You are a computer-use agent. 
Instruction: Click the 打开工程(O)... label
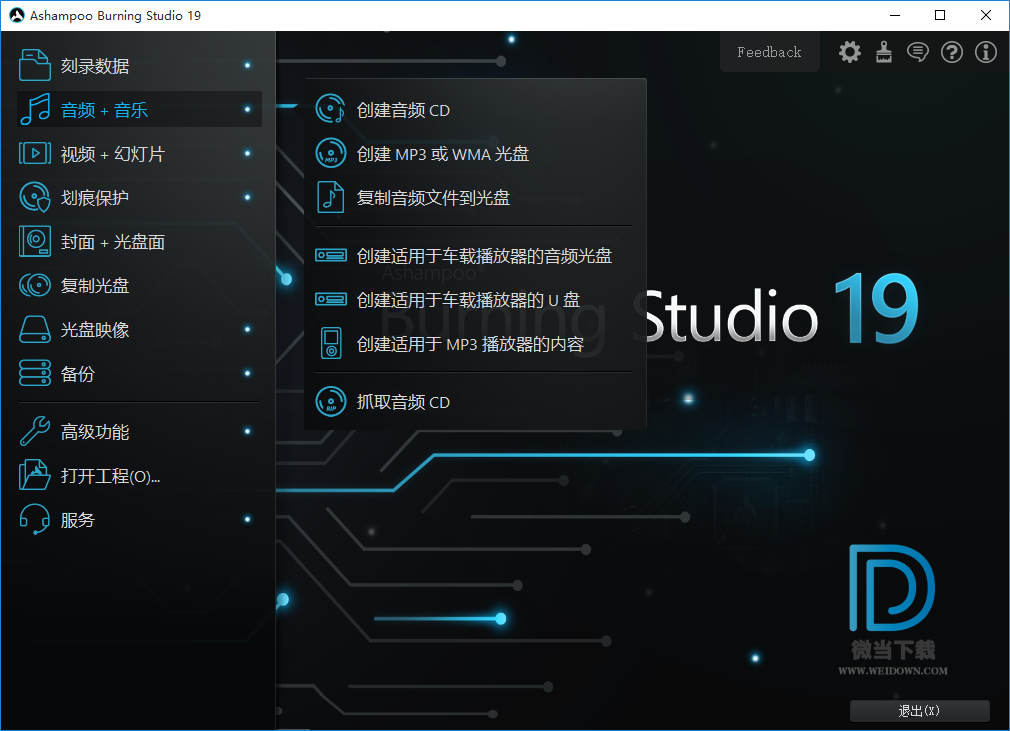(x=110, y=476)
